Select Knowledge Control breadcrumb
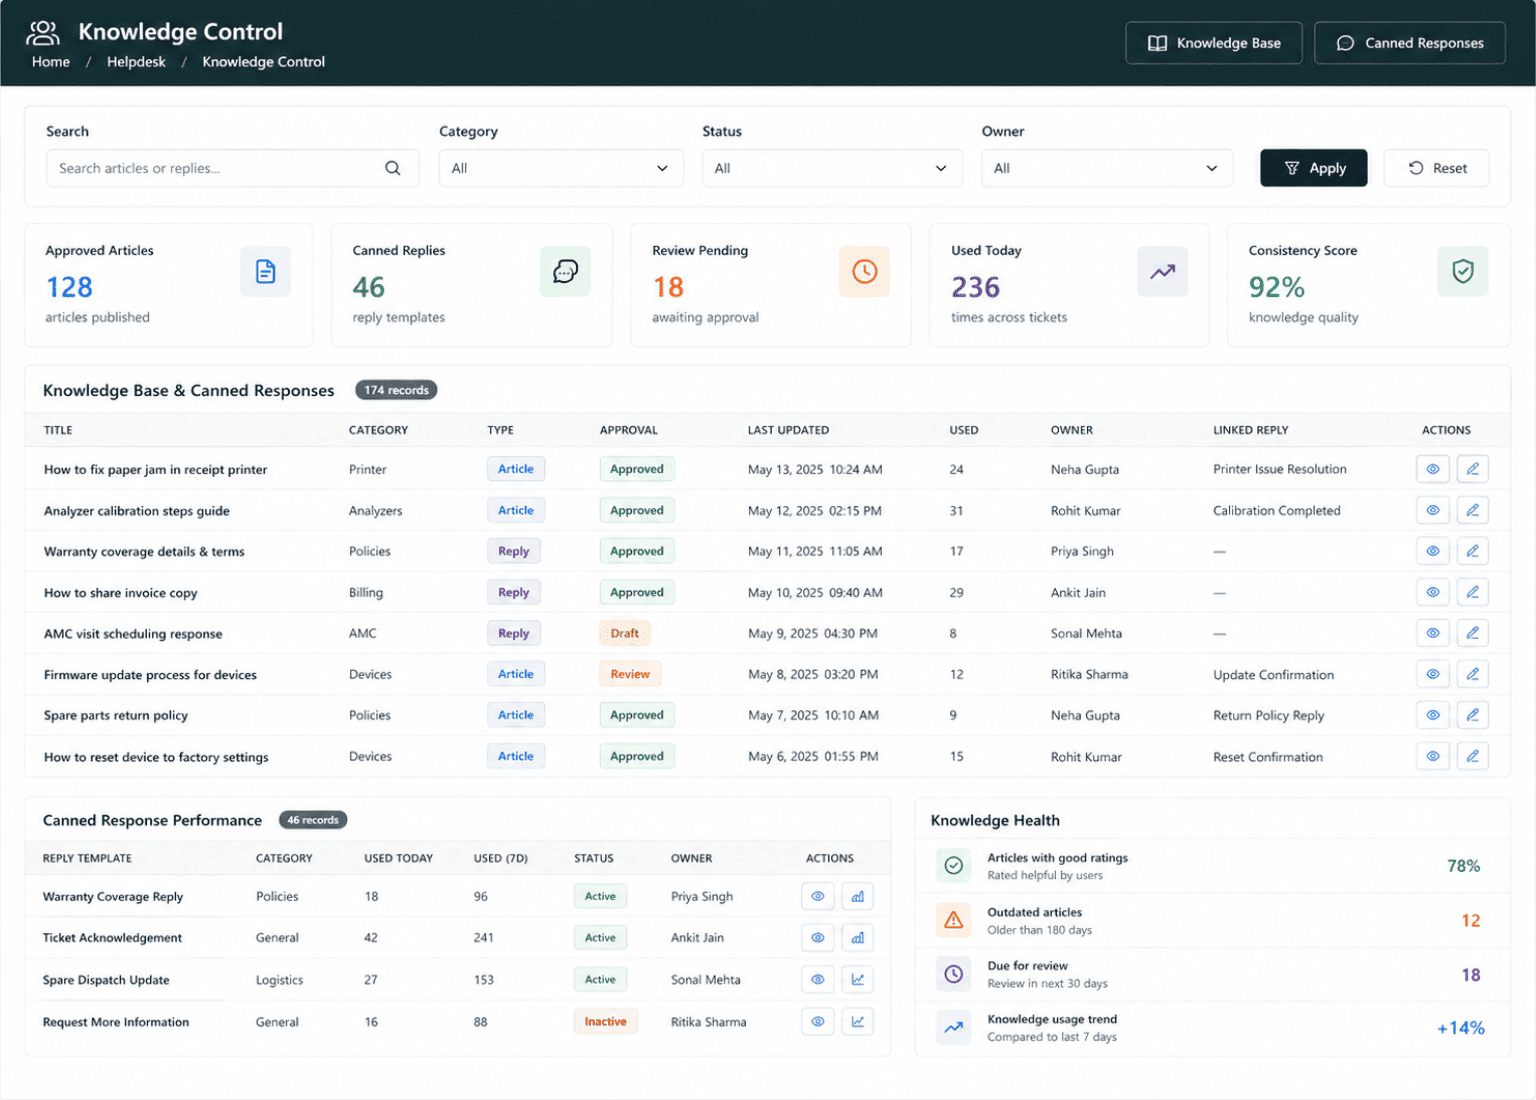 click(x=264, y=62)
